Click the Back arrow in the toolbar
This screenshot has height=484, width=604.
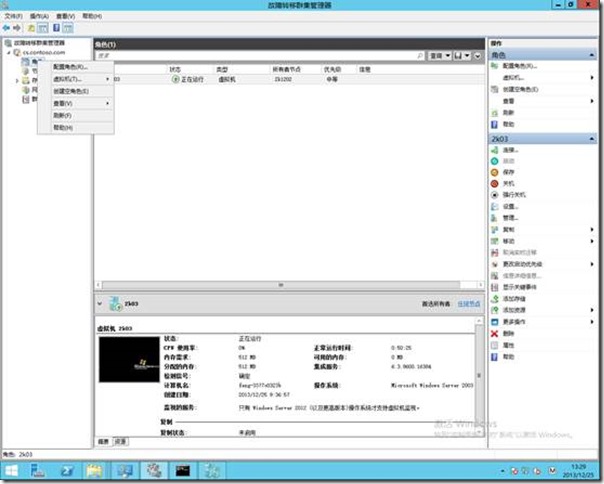[x=6, y=28]
